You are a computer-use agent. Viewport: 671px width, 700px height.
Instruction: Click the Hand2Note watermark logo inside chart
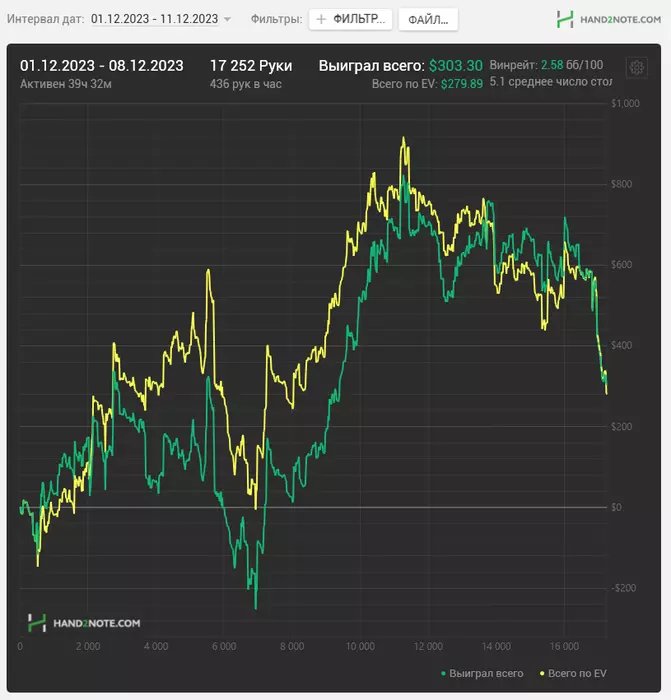(x=84, y=623)
